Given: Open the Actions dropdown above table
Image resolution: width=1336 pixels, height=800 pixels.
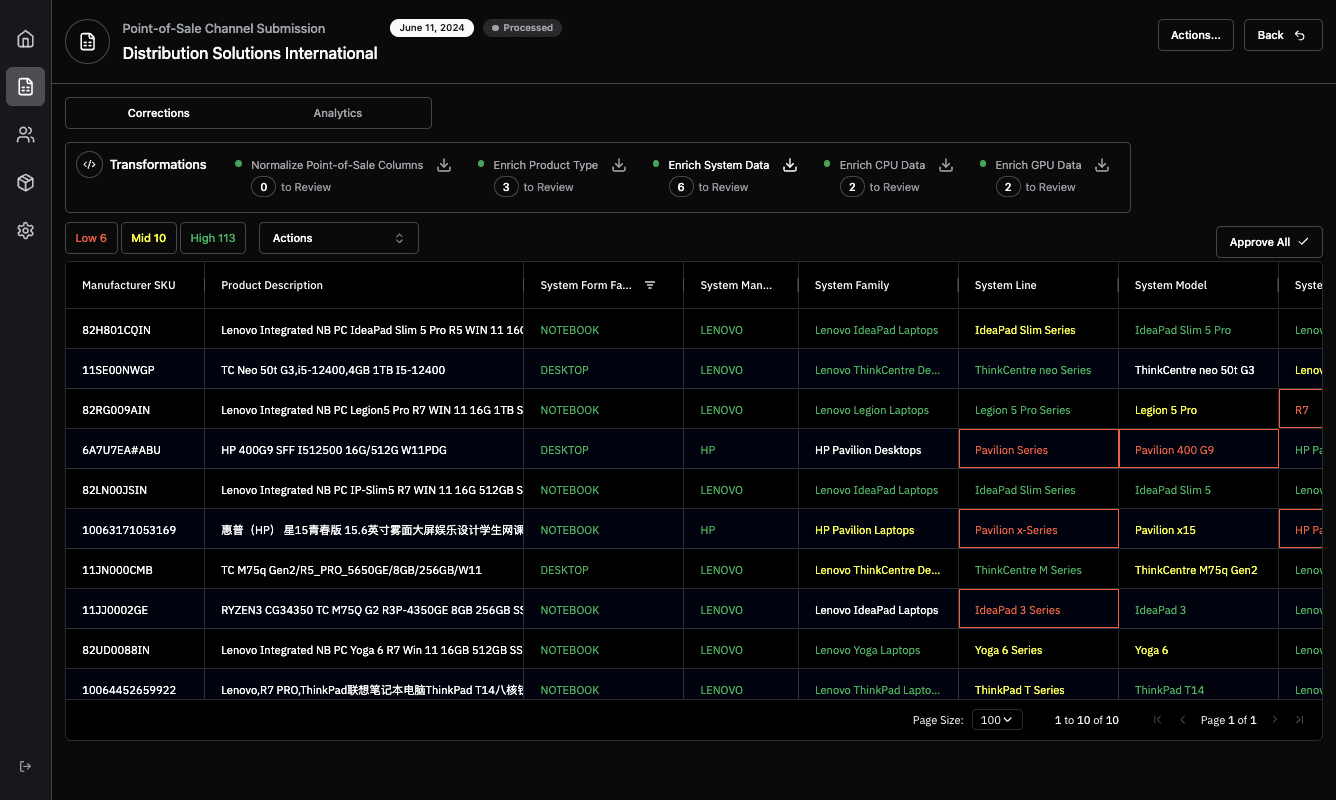Looking at the screenshot, I should [339, 238].
